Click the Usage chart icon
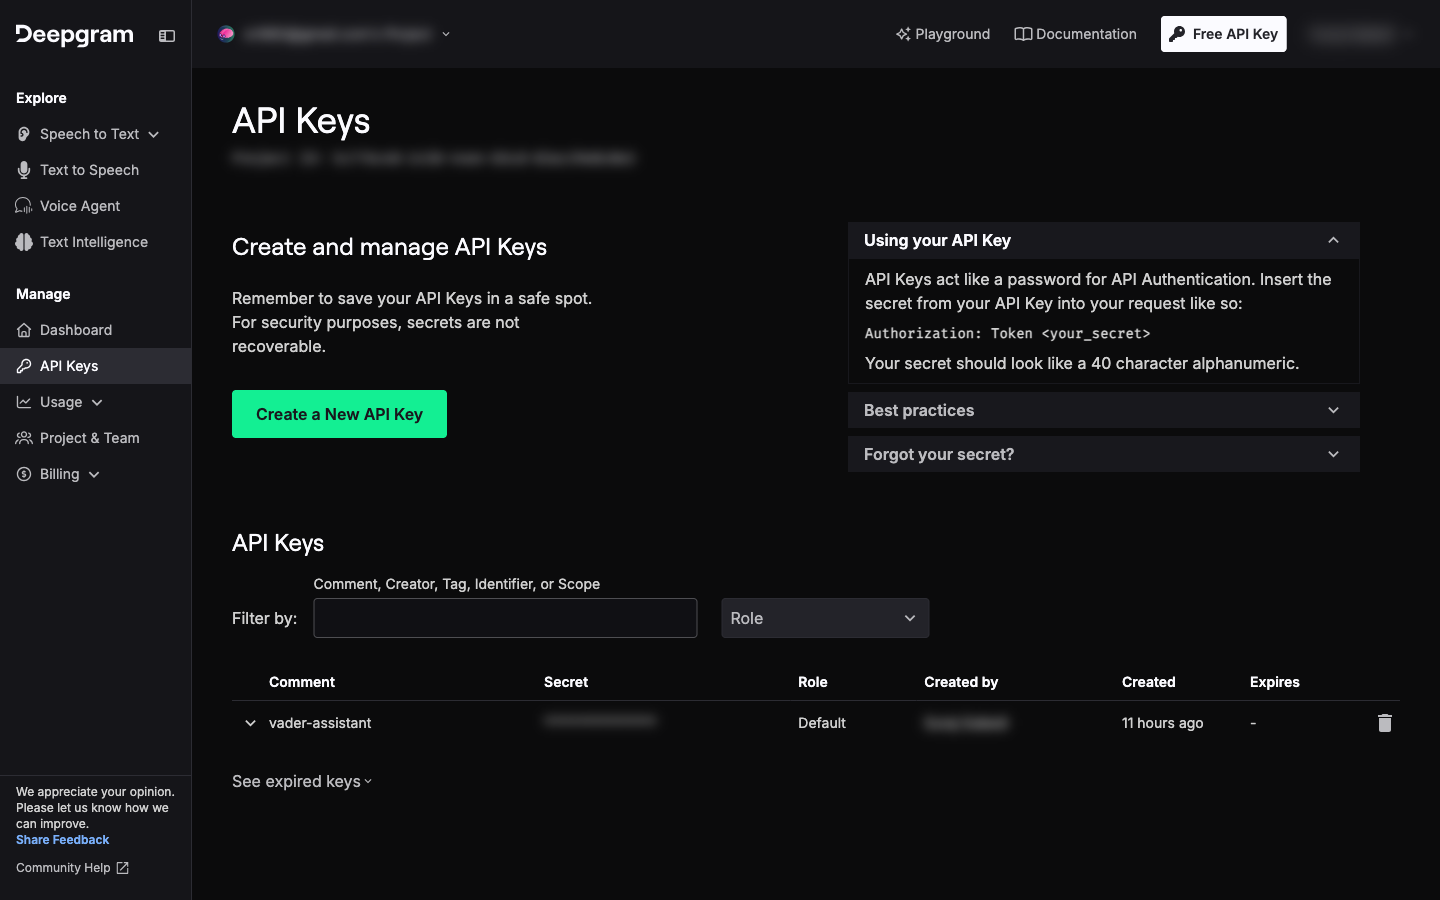The width and height of the screenshot is (1440, 900). pyautogui.click(x=24, y=402)
